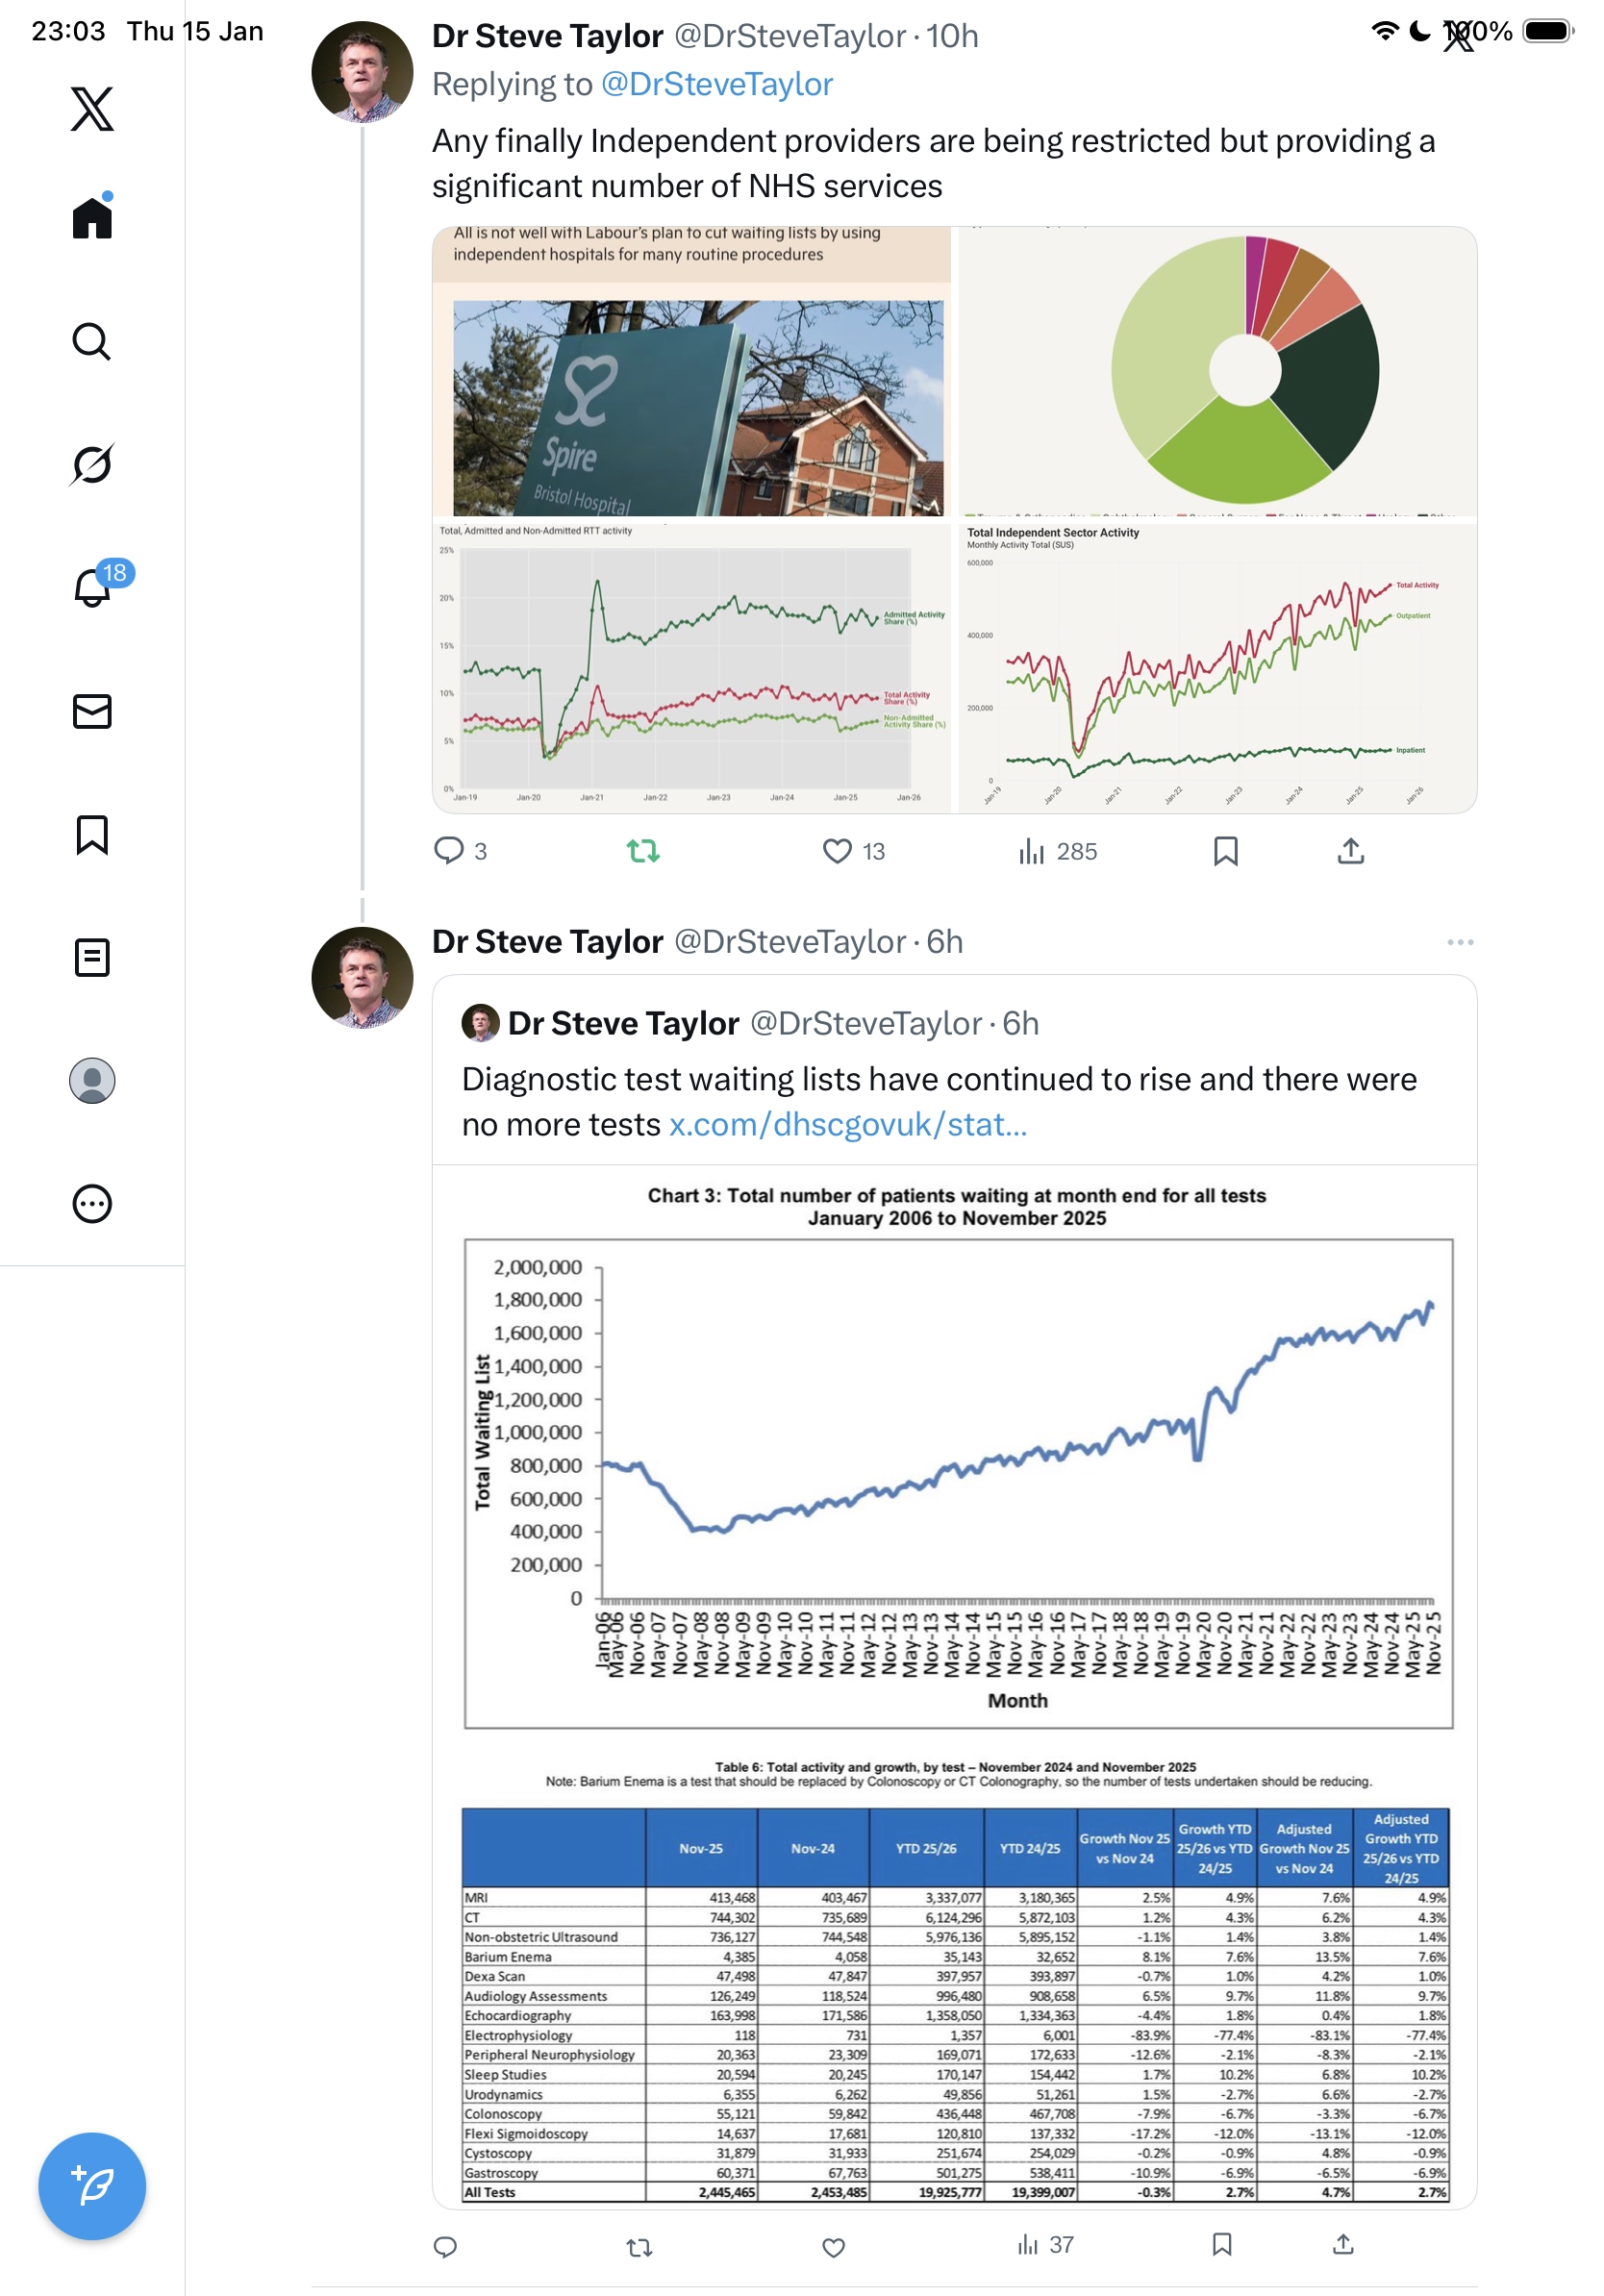Open Messages envelope icon
1604x2296 pixels.
[x=92, y=711]
